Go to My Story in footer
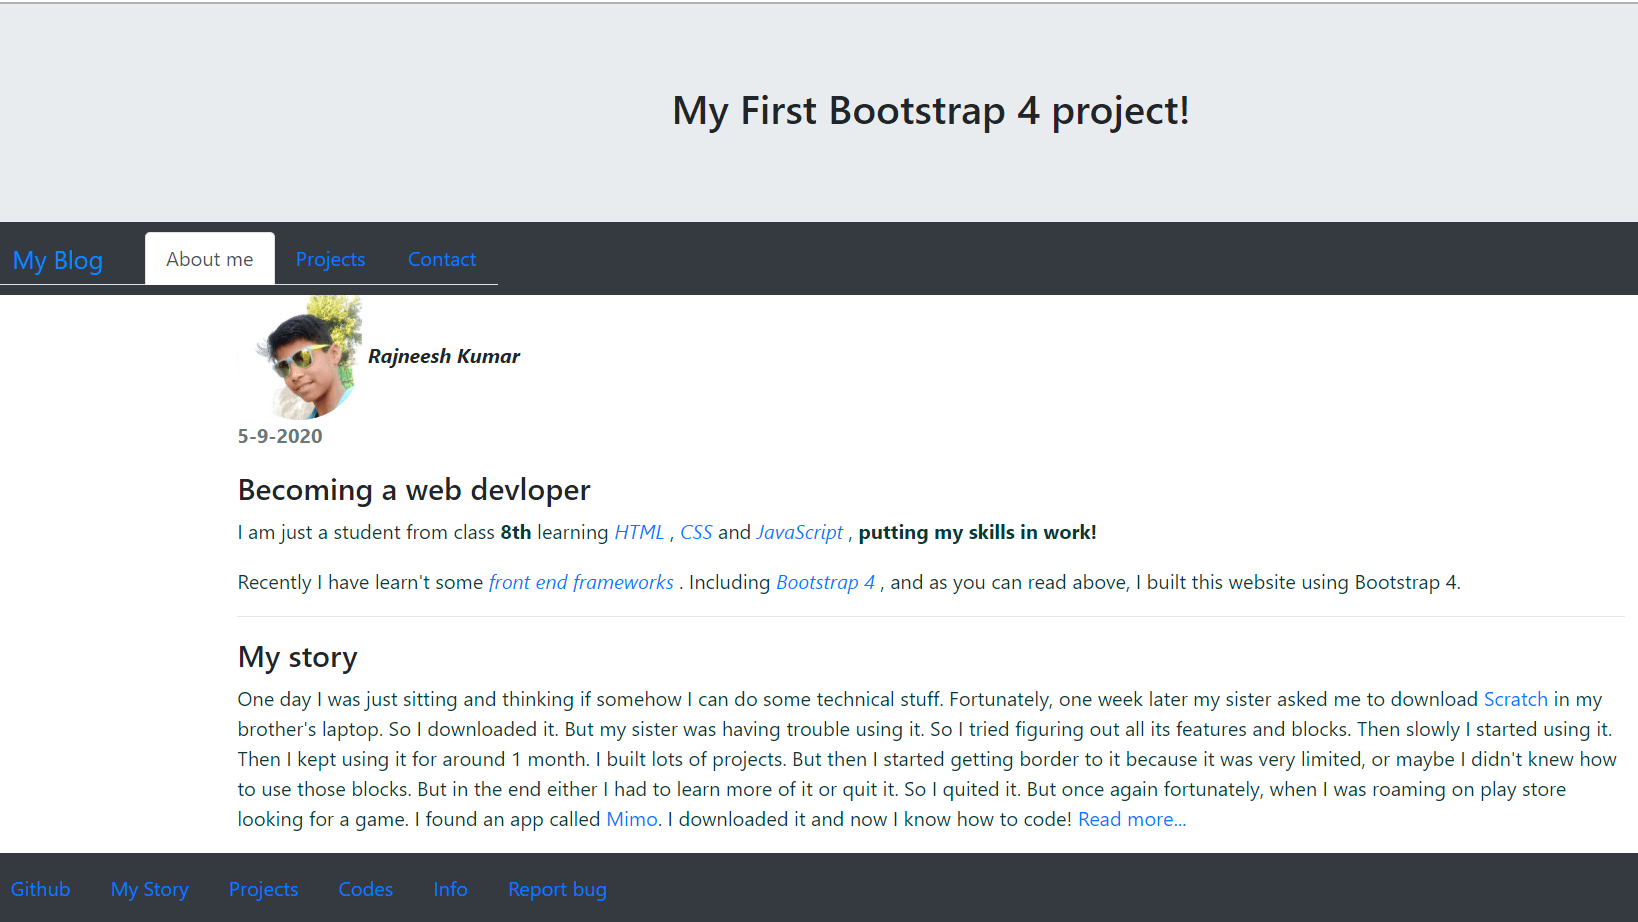This screenshot has width=1638, height=922. (x=150, y=889)
